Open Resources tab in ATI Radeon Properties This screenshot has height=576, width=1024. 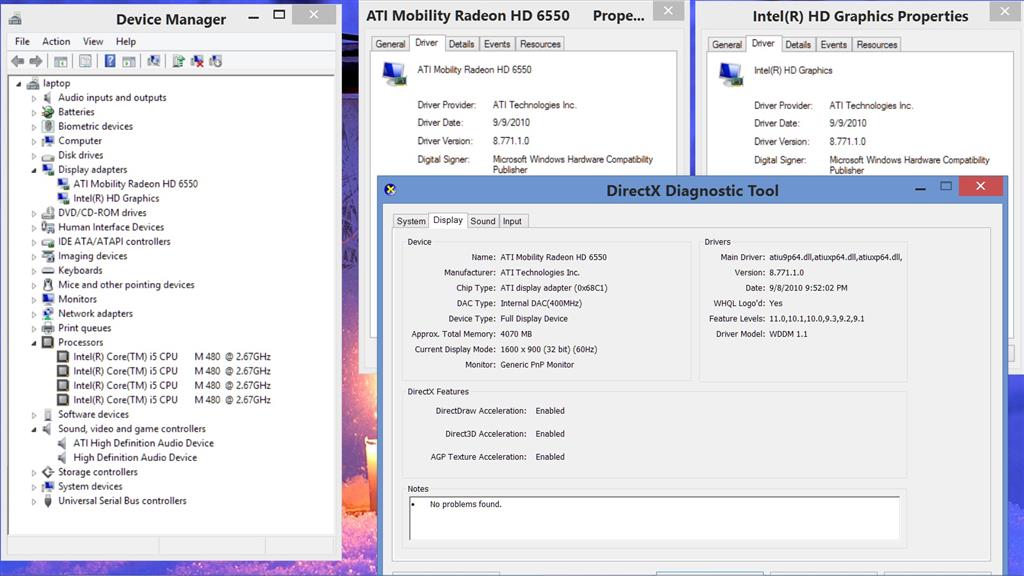click(540, 44)
